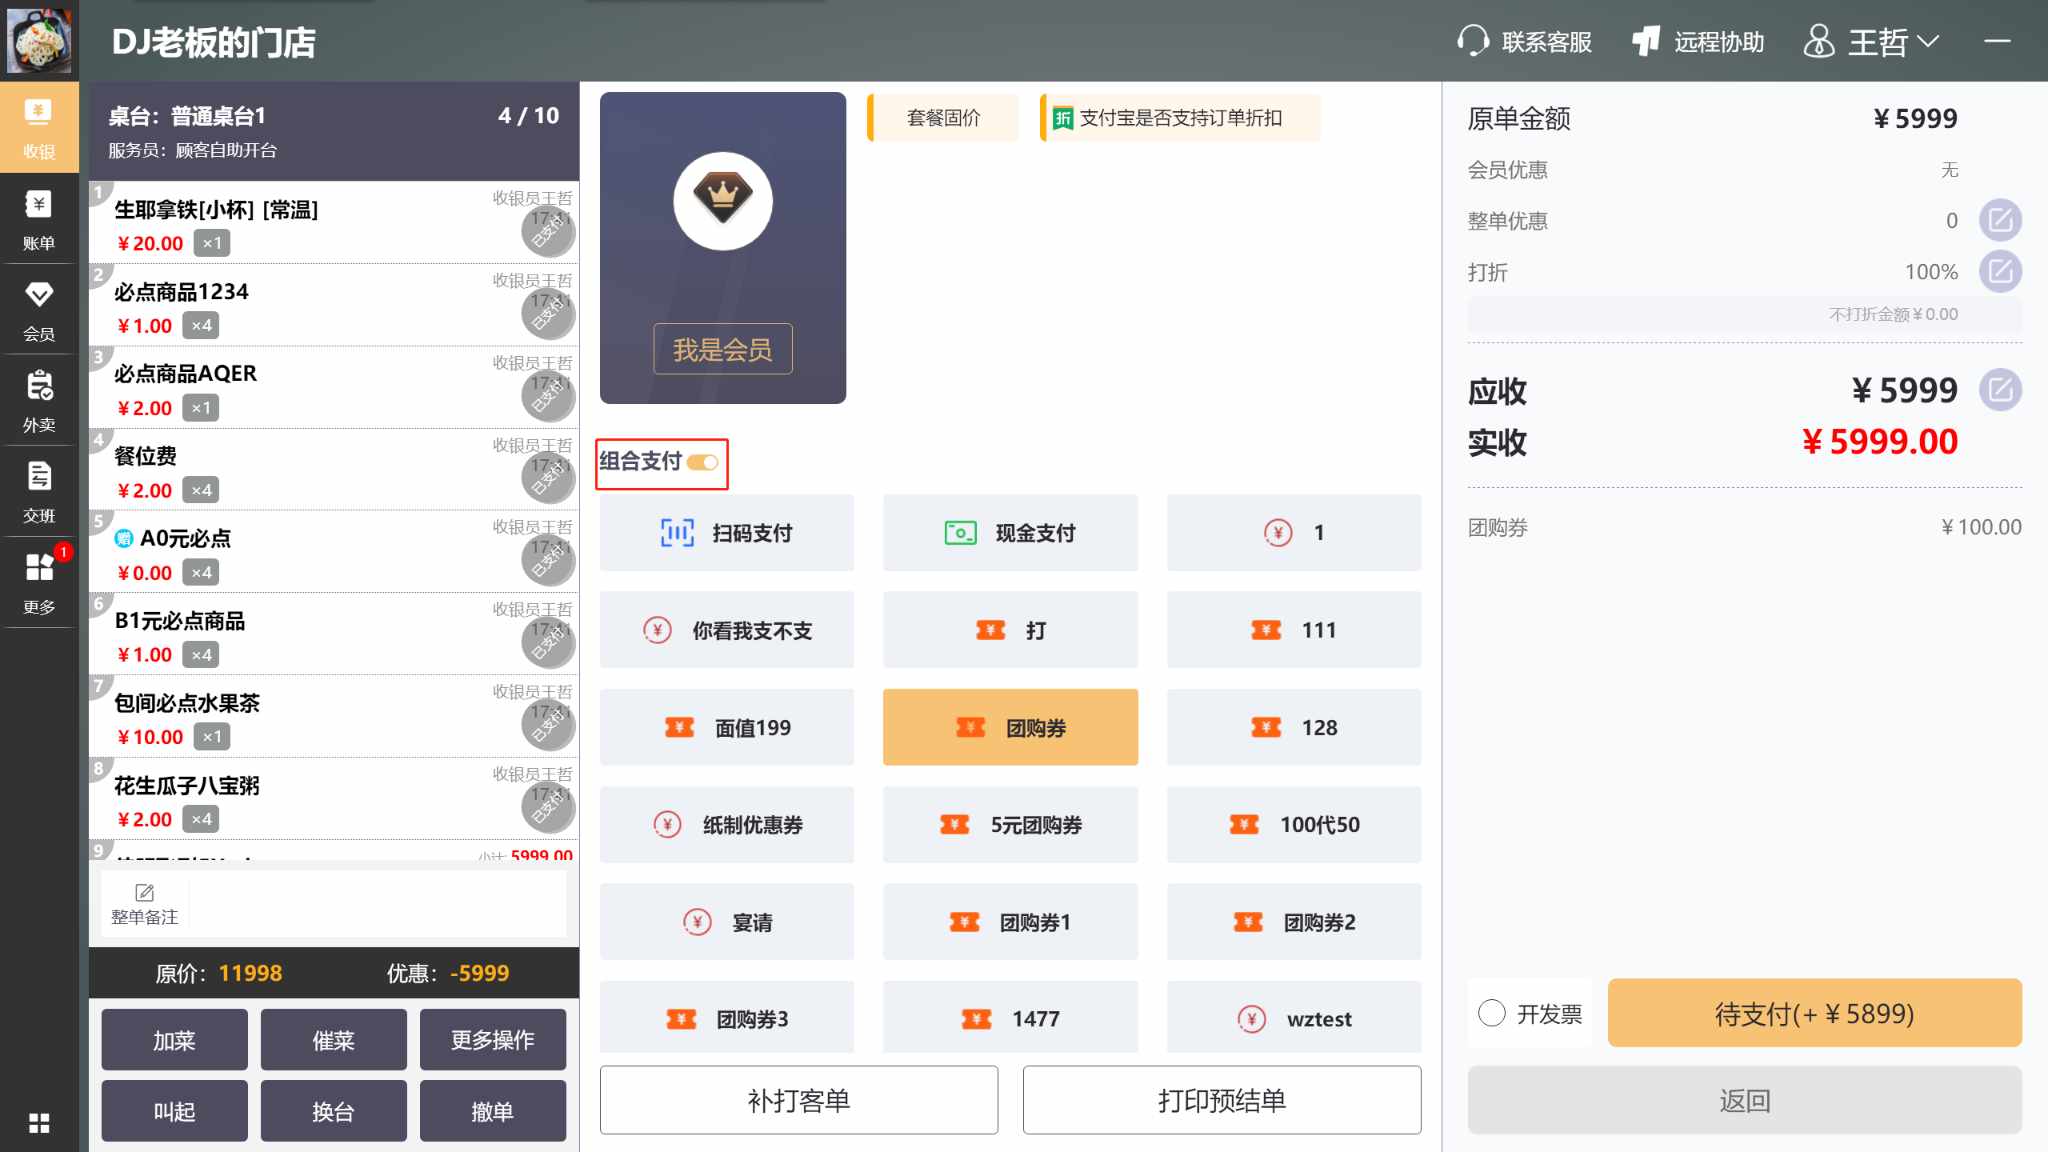Click the 加菜 add dish button
Image resolution: width=2048 pixels, height=1152 pixels.
point(174,1040)
